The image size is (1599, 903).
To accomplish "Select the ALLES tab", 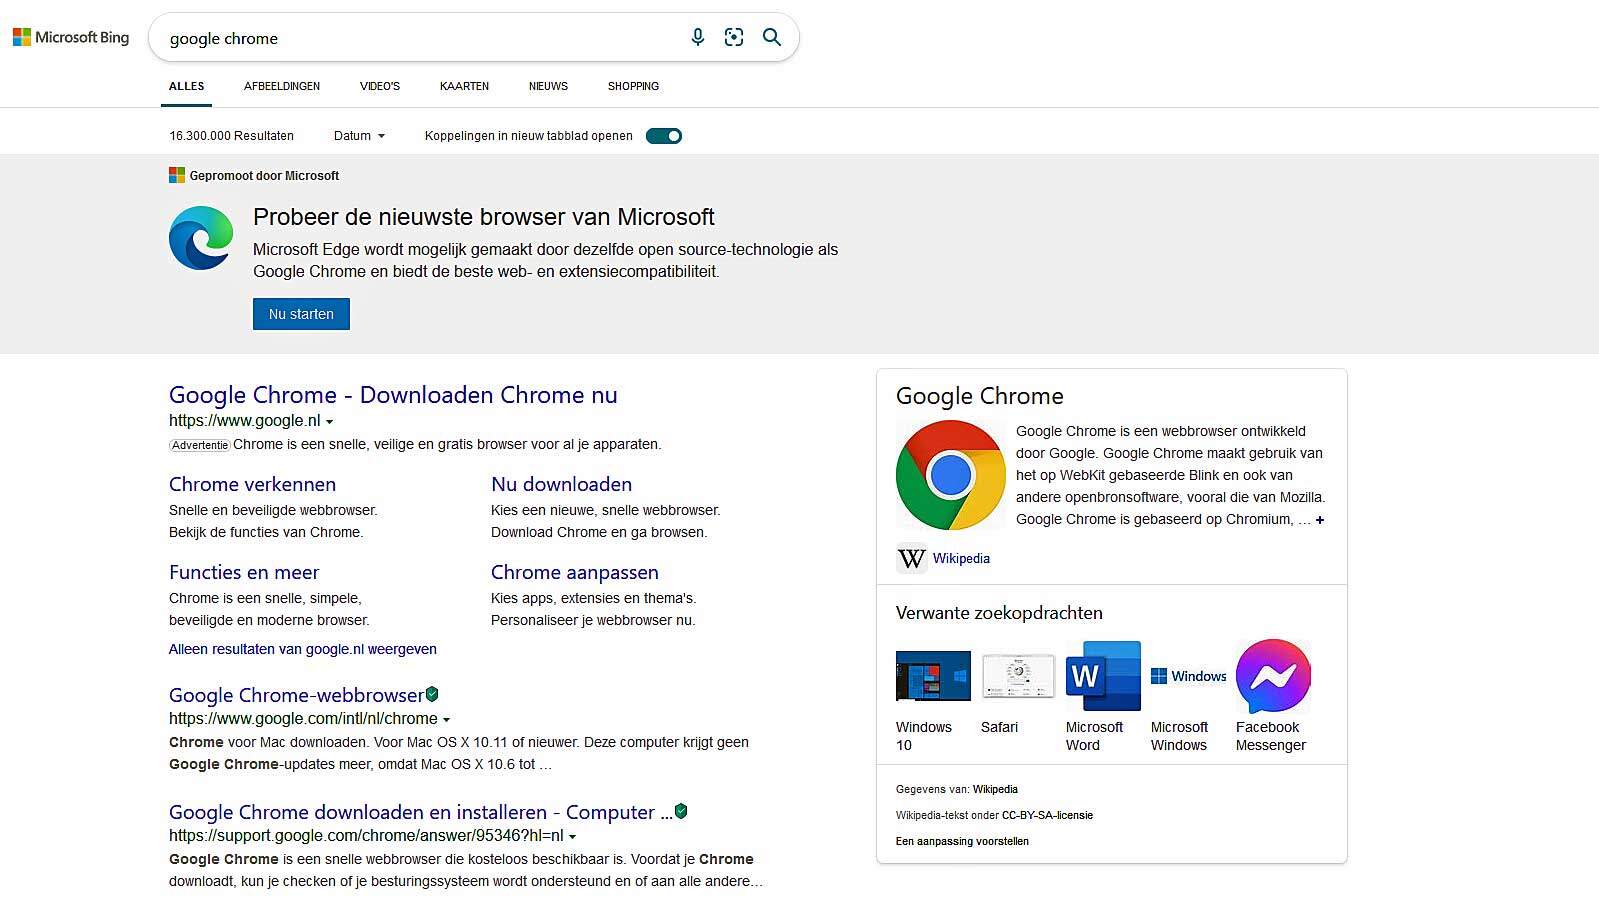I will click(x=187, y=86).
